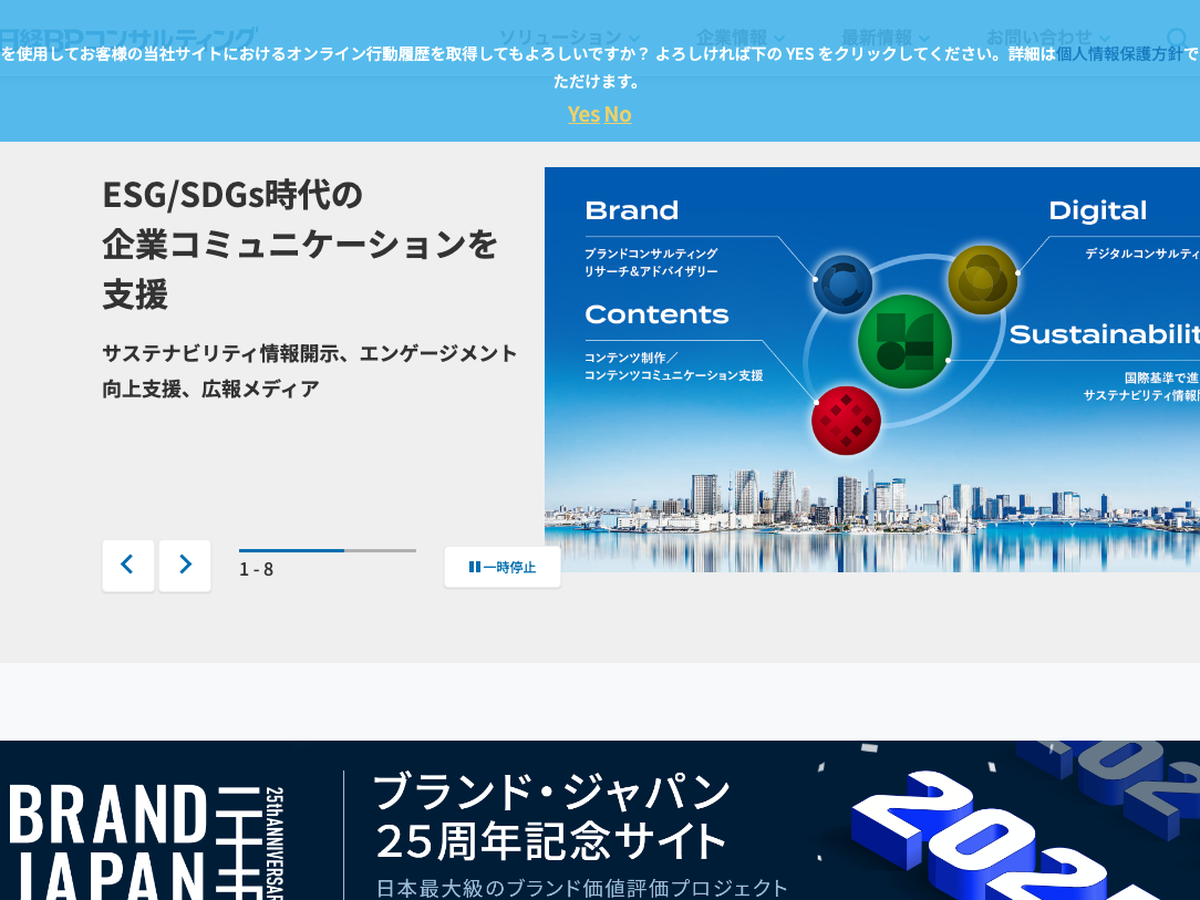Click the green Sustainability sphere icon

[904, 341]
